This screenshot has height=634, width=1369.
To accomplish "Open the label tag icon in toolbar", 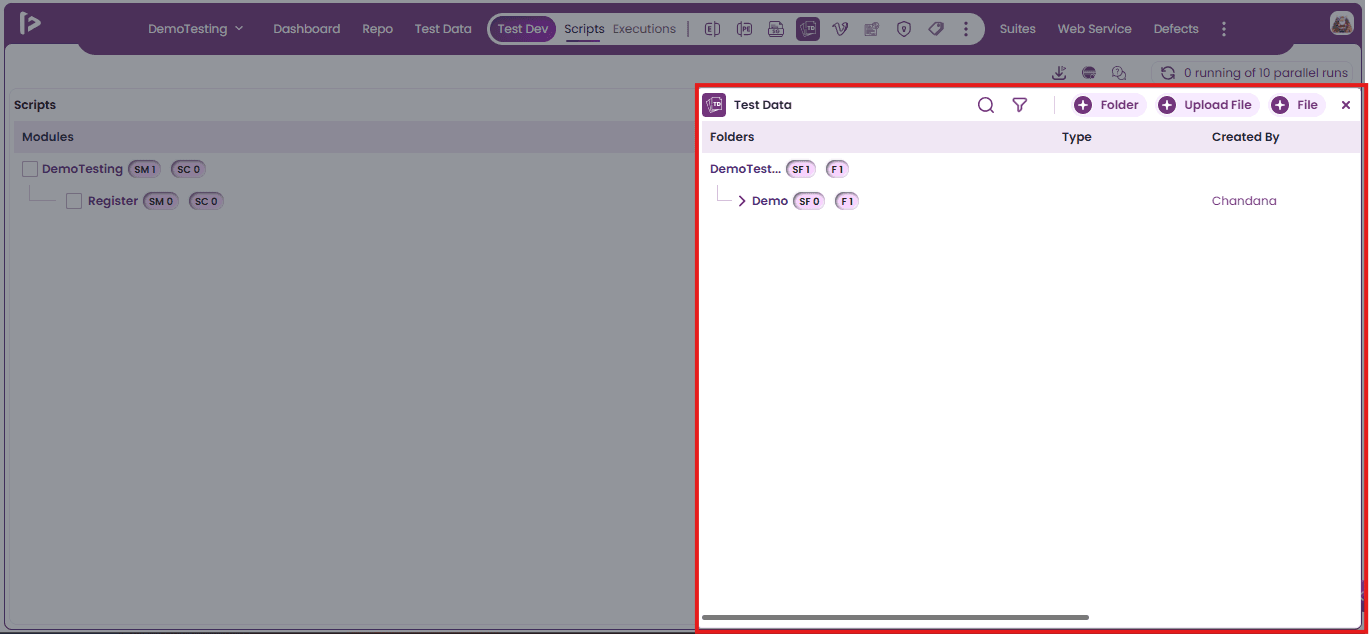I will [x=936, y=29].
